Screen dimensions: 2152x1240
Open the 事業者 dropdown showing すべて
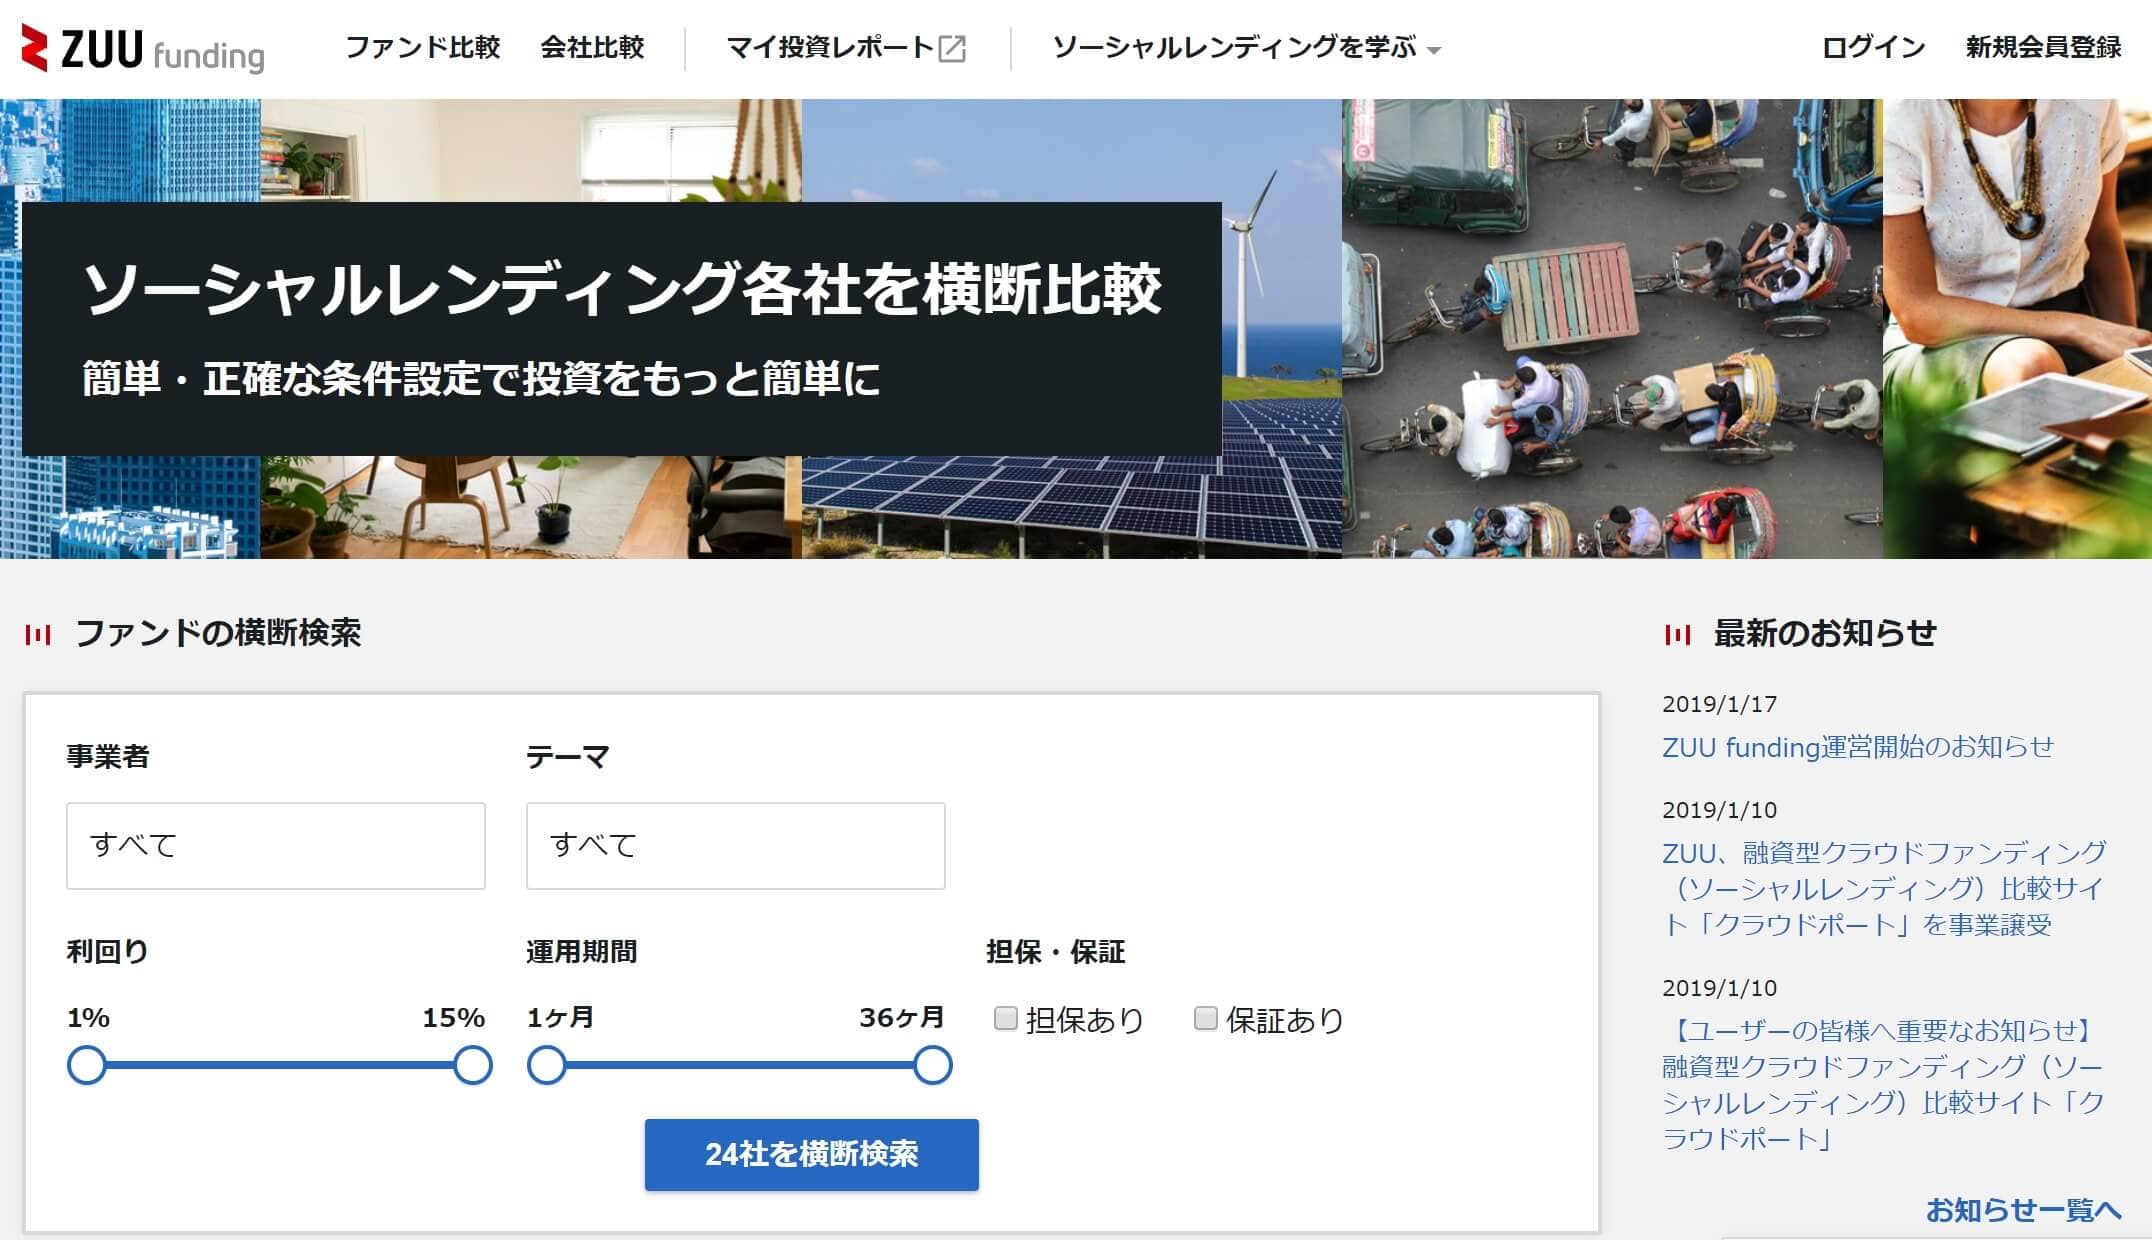(x=276, y=845)
